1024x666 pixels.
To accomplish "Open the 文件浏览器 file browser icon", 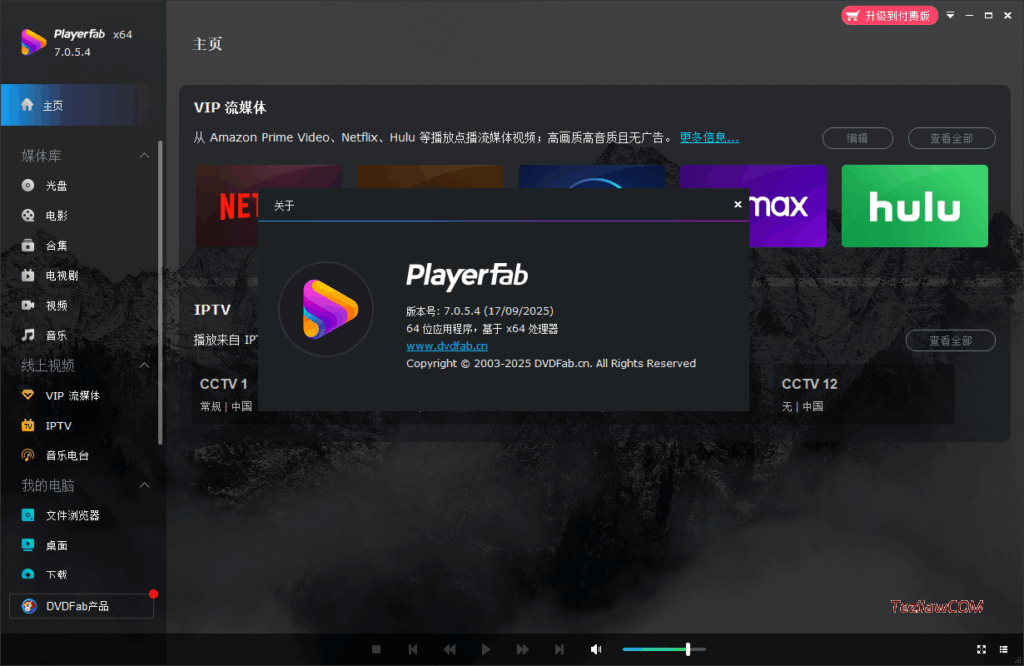I will click(x=28, y=515).
